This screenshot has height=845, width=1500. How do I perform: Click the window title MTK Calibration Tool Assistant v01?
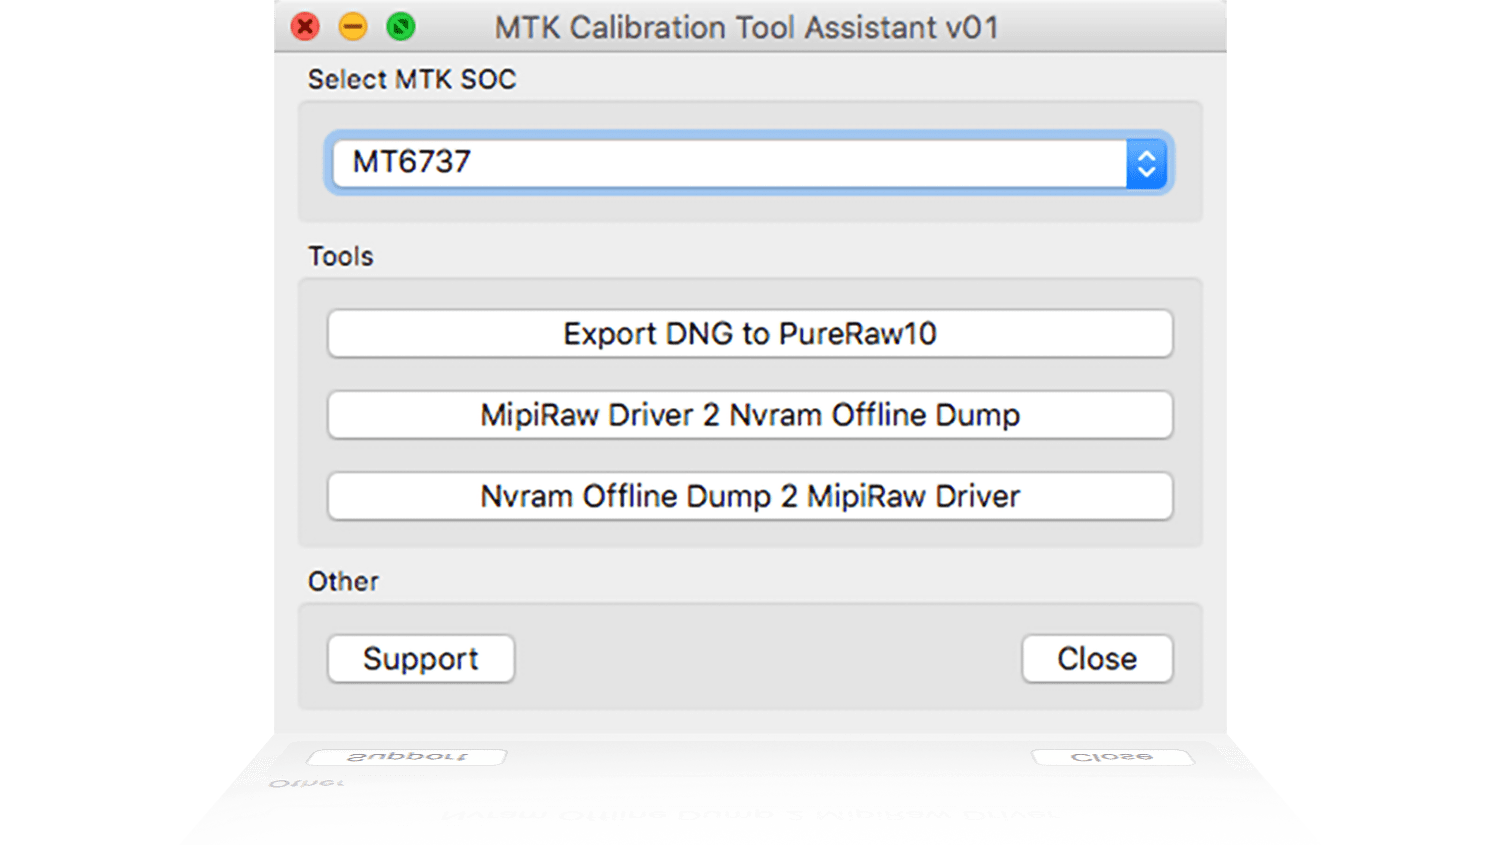746,27
